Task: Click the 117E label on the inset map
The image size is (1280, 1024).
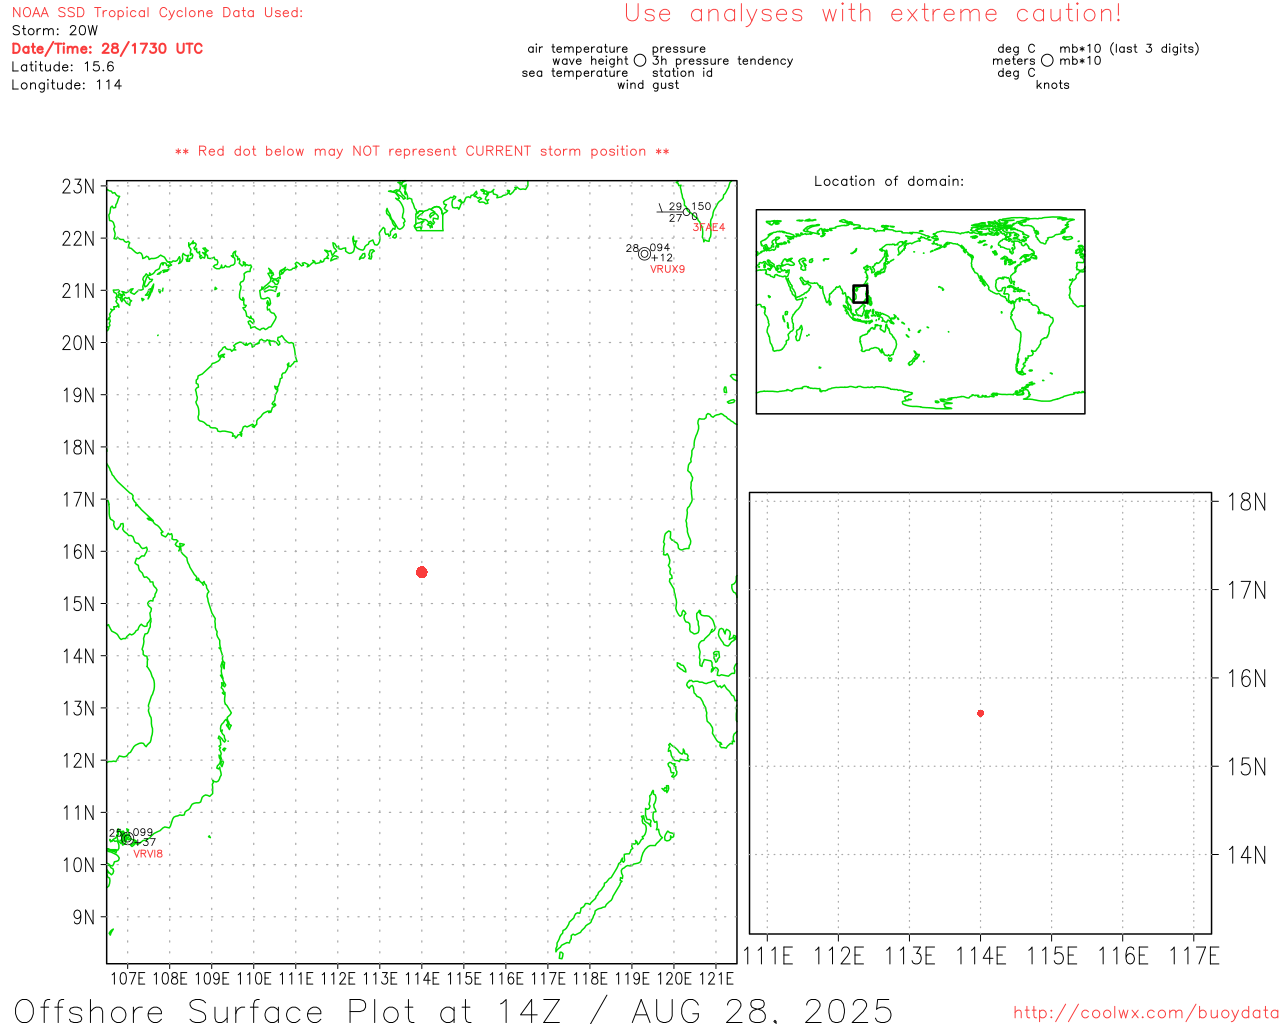Action: 1194,956
